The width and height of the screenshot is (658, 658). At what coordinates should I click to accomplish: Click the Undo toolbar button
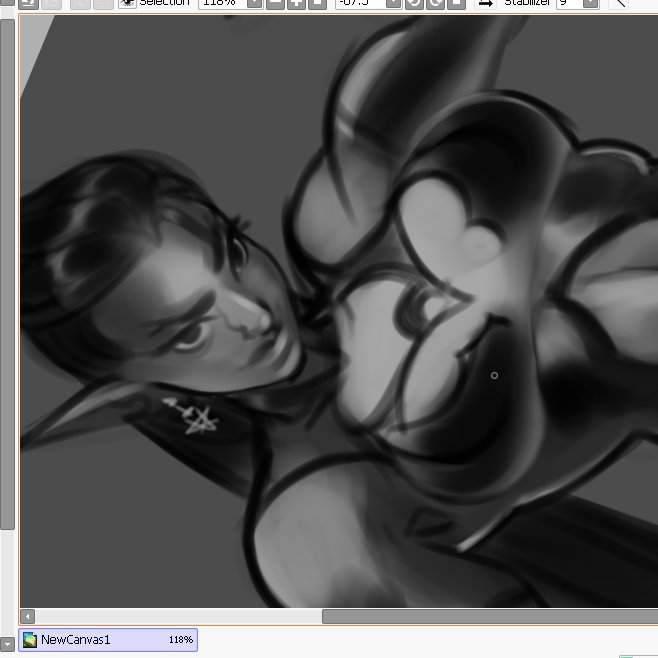[x=28, y=3]
